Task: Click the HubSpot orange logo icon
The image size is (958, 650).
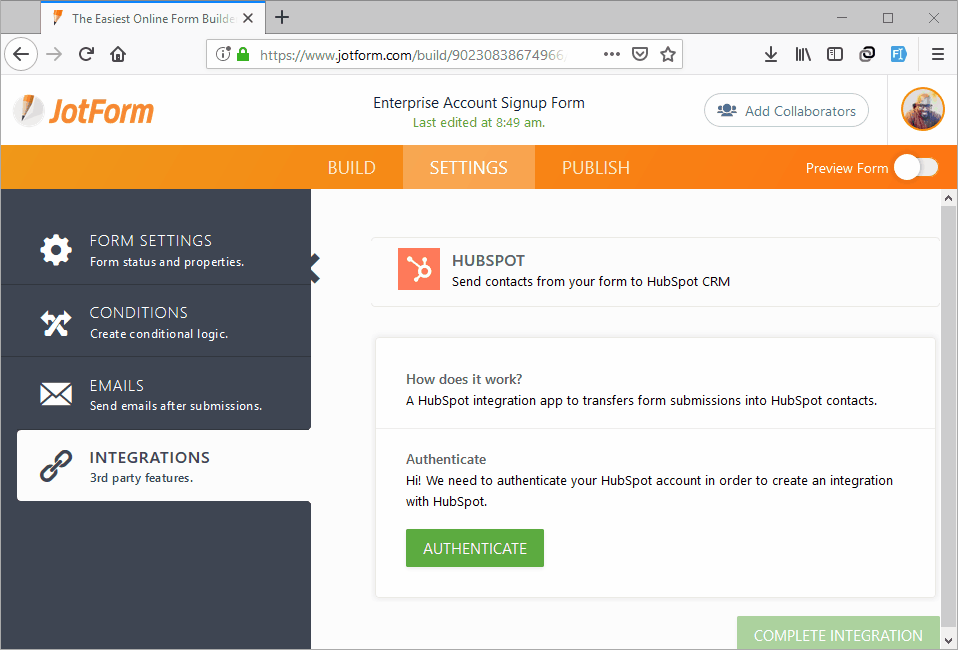Action: click(419, 269)
